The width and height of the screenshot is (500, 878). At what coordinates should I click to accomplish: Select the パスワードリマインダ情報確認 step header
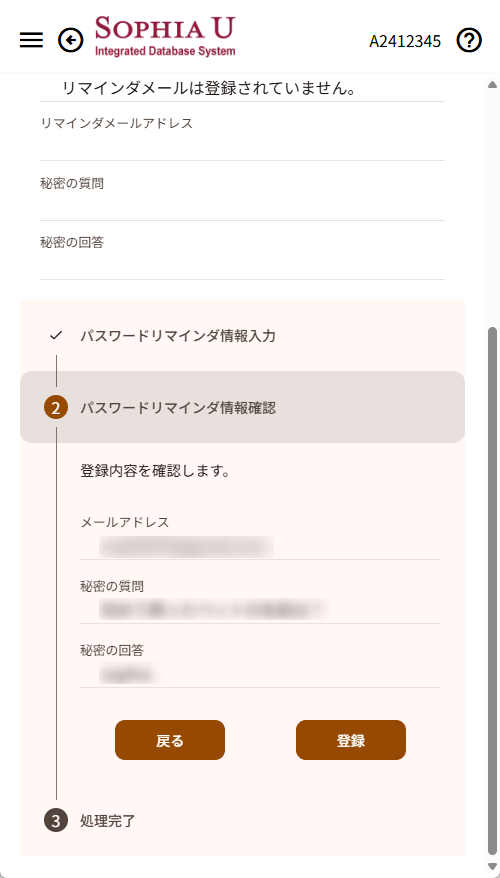[x=242, y=407]
